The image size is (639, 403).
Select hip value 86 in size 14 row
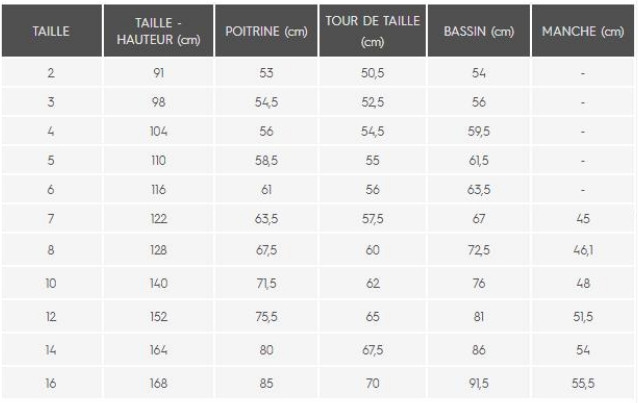click(x=479, y=350)
